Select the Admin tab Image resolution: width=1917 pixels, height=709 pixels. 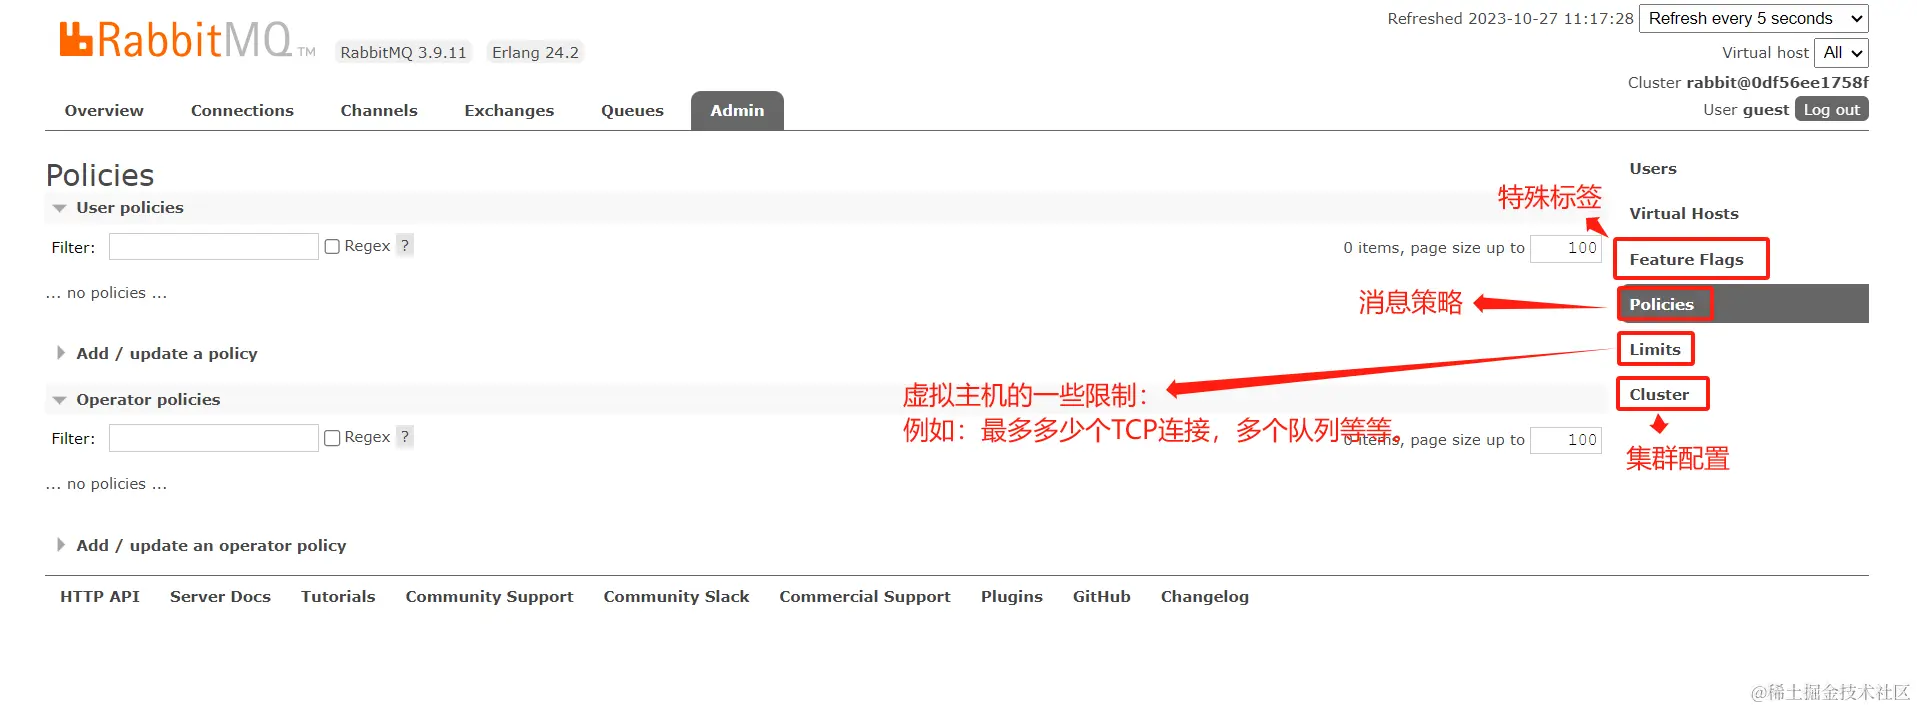[x=737, y=111]
